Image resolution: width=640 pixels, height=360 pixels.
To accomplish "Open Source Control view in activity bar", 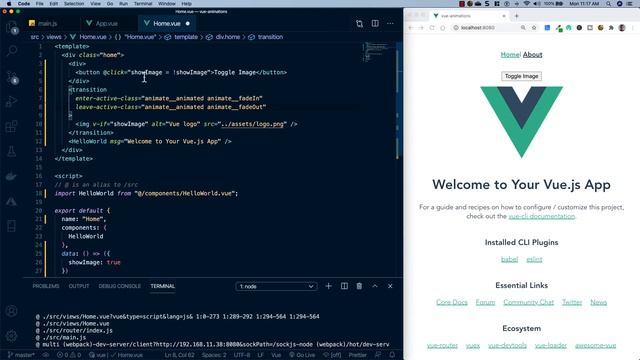I will [12, 77].
